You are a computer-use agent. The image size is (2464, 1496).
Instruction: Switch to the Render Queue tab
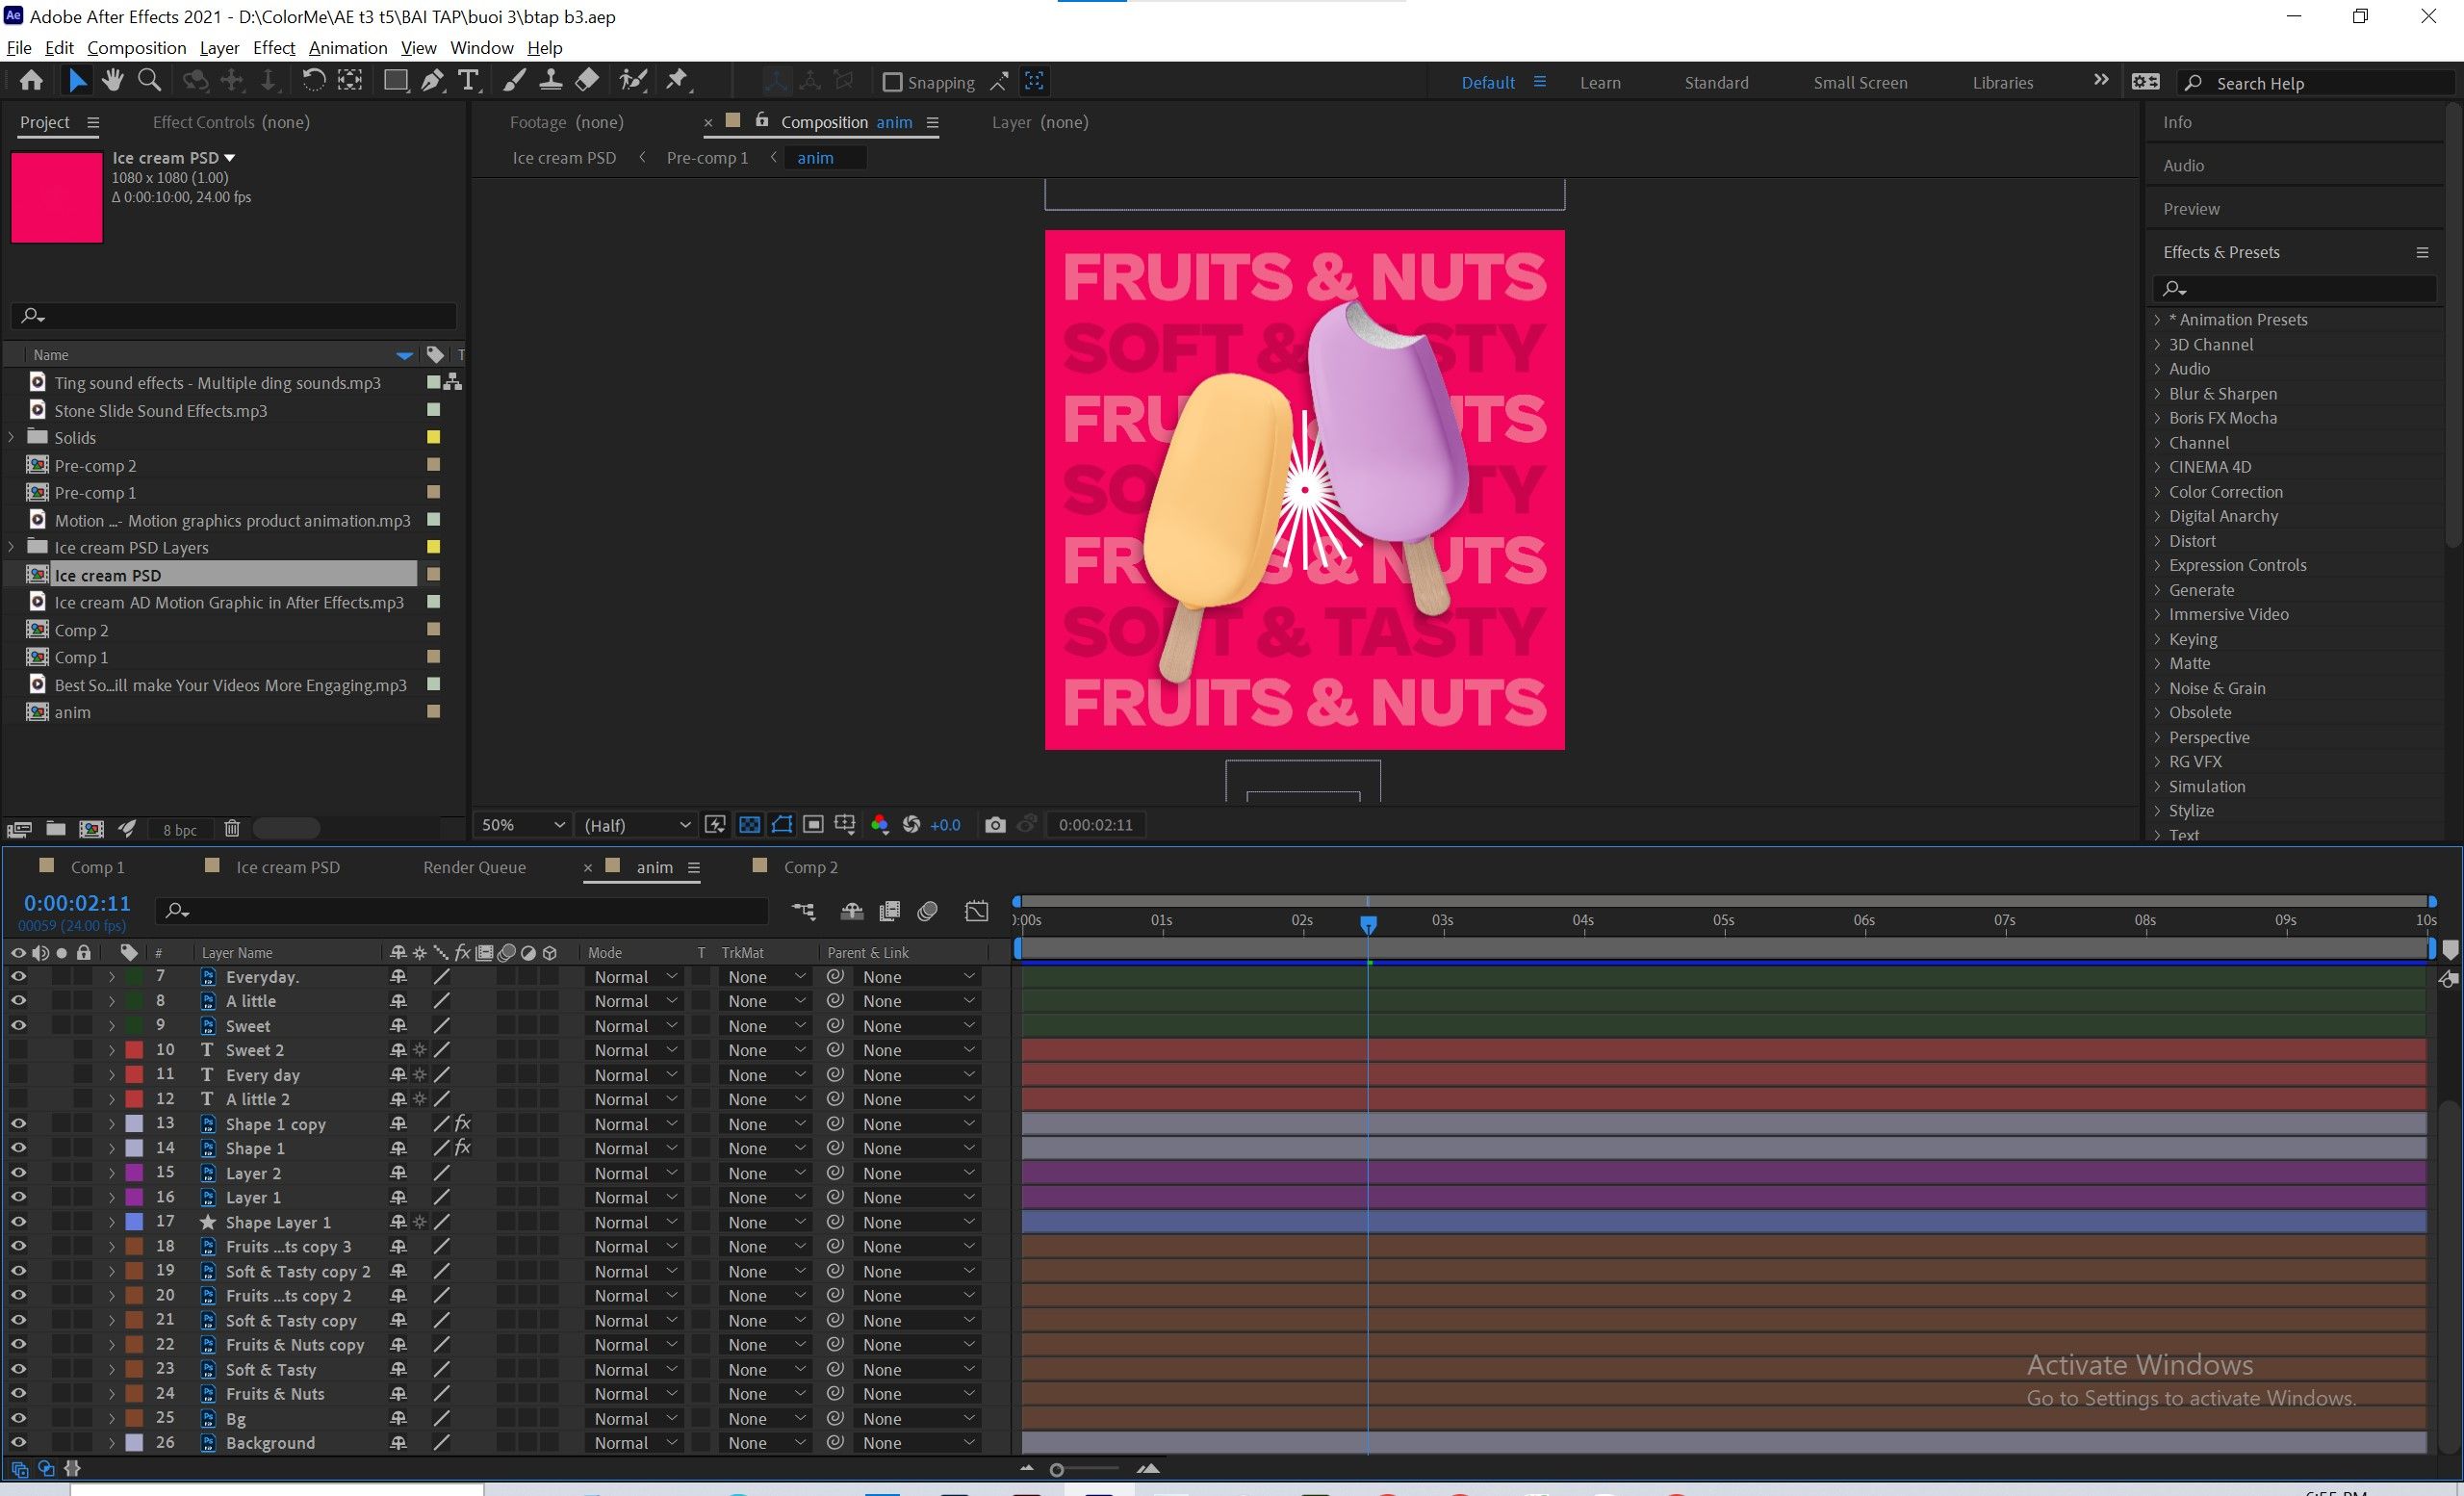point(474,867)
